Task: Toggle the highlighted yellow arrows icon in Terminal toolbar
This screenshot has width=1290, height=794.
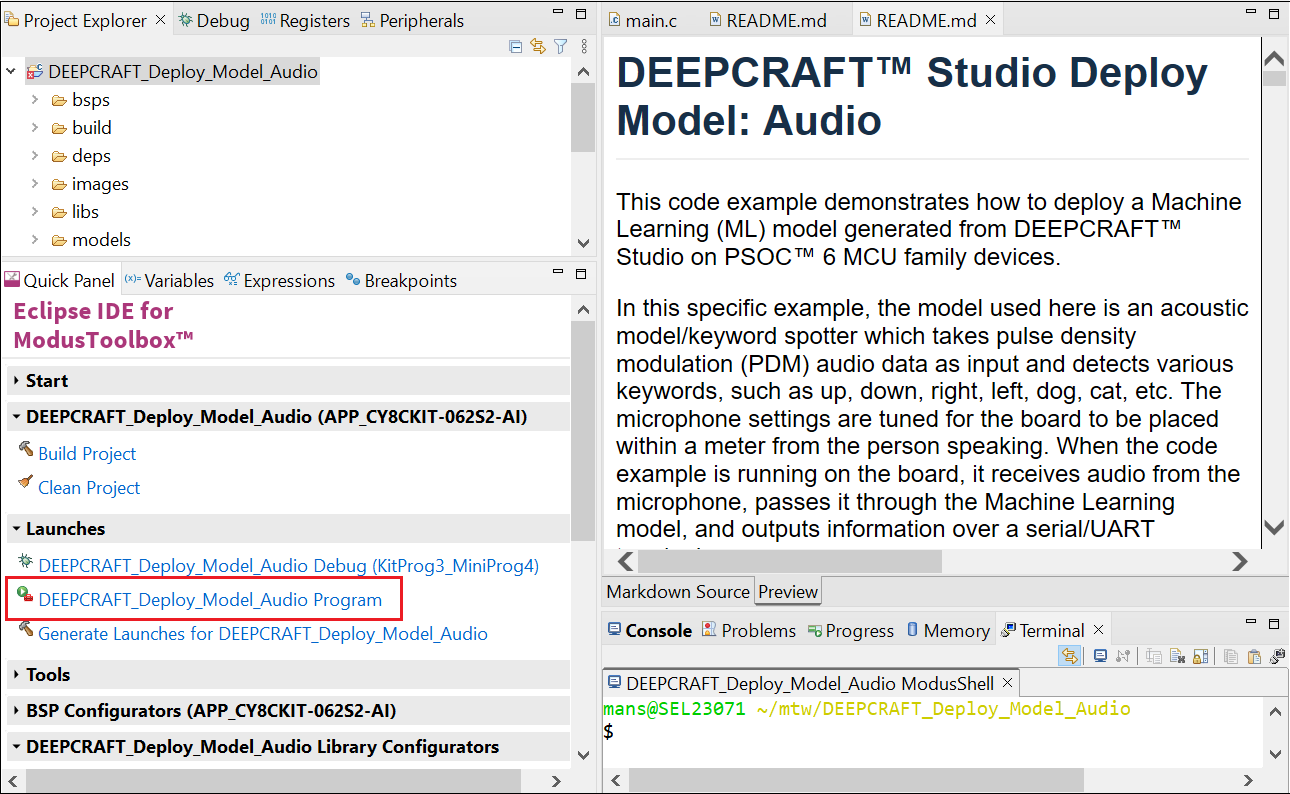Action: [1069, 656]
